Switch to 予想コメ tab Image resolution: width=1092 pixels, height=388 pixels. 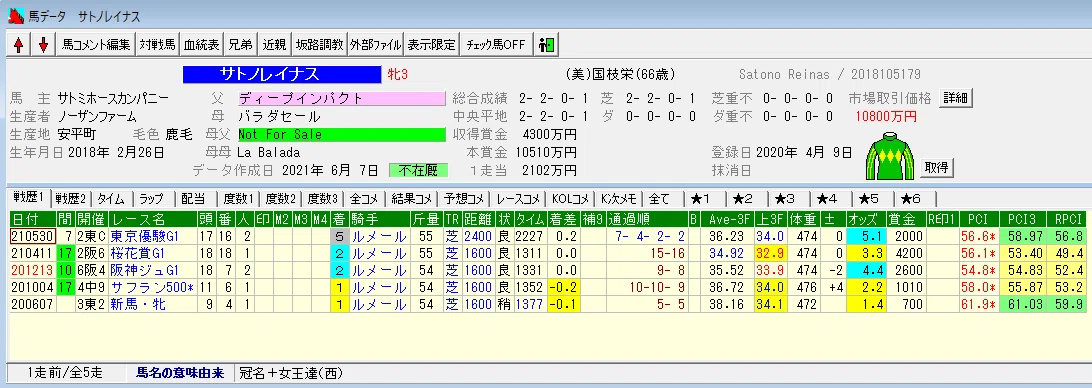coord(465,198)
